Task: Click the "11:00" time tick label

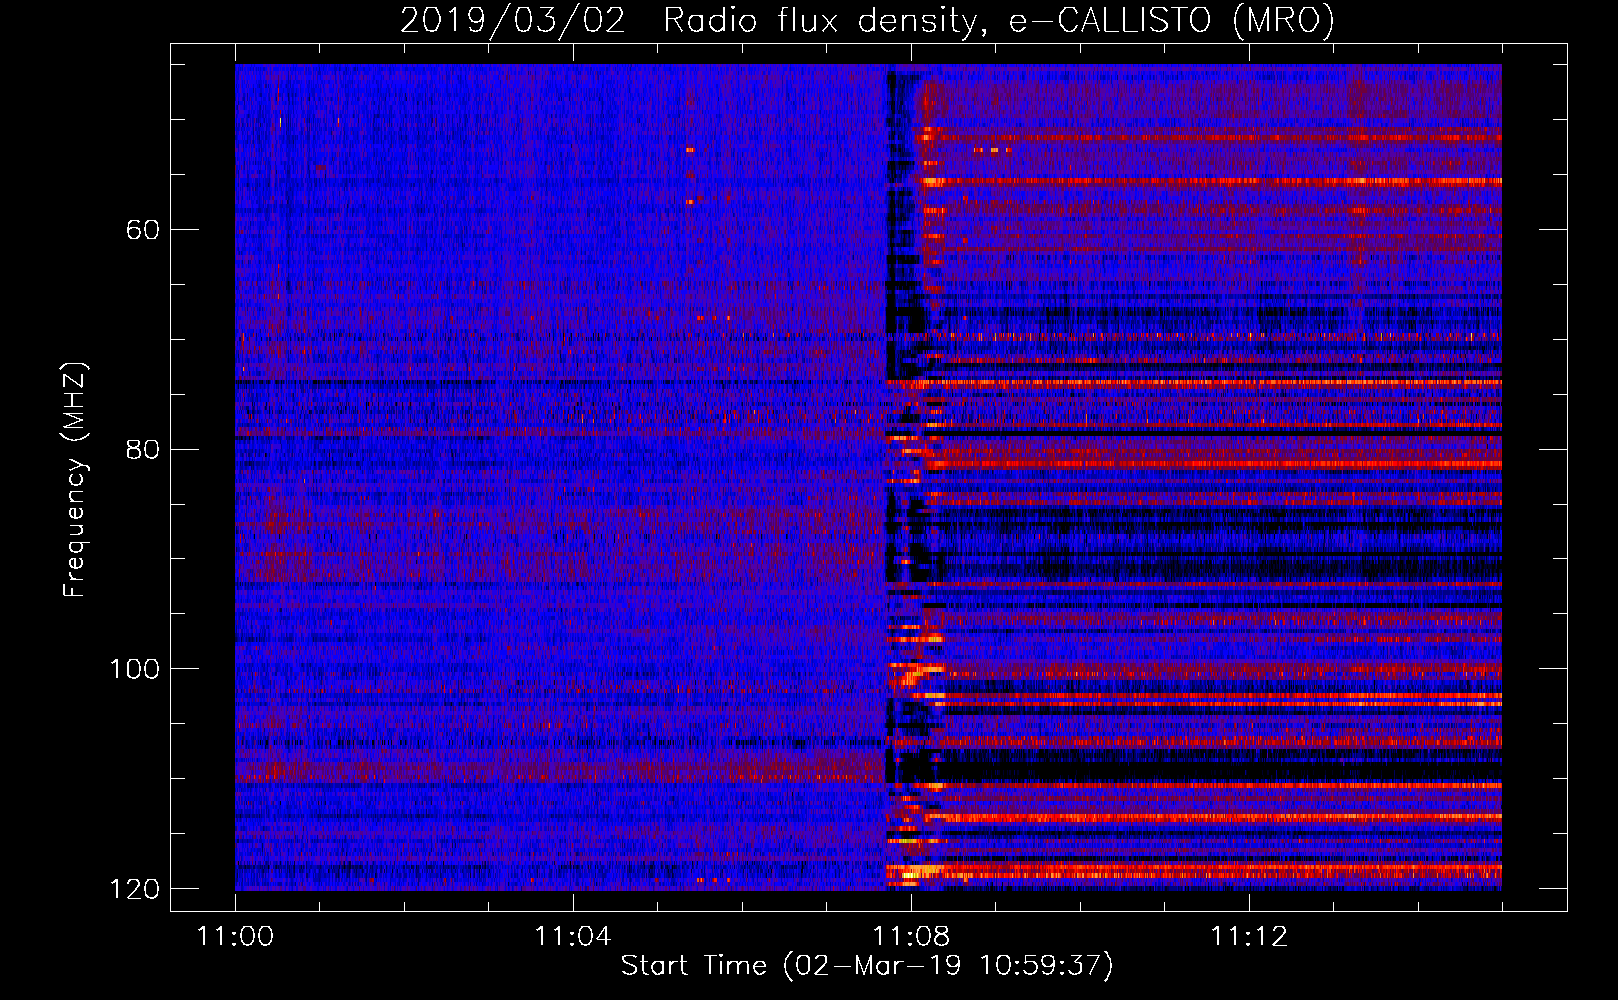Action: point(235,936)
